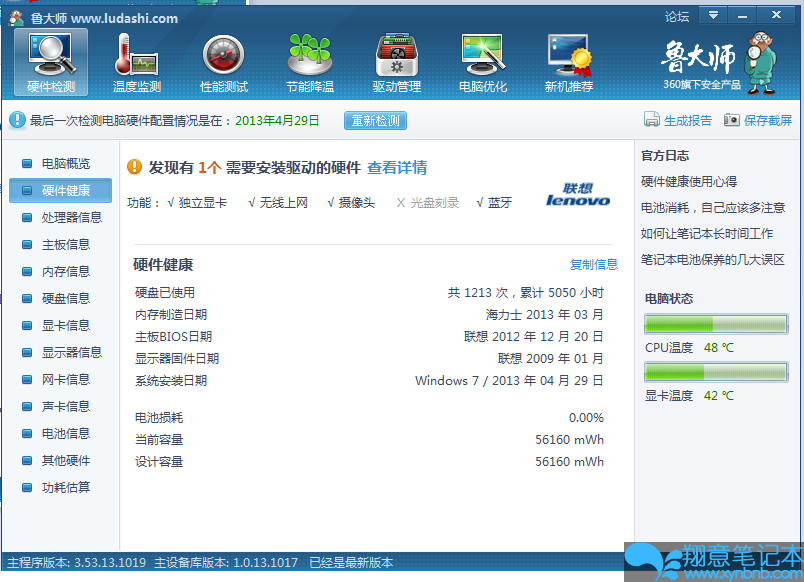Screen dimensions: 804x582
Task: Click the 电池损耗 0.00% value
Action: pyautogui.click(x=586, y=418)
